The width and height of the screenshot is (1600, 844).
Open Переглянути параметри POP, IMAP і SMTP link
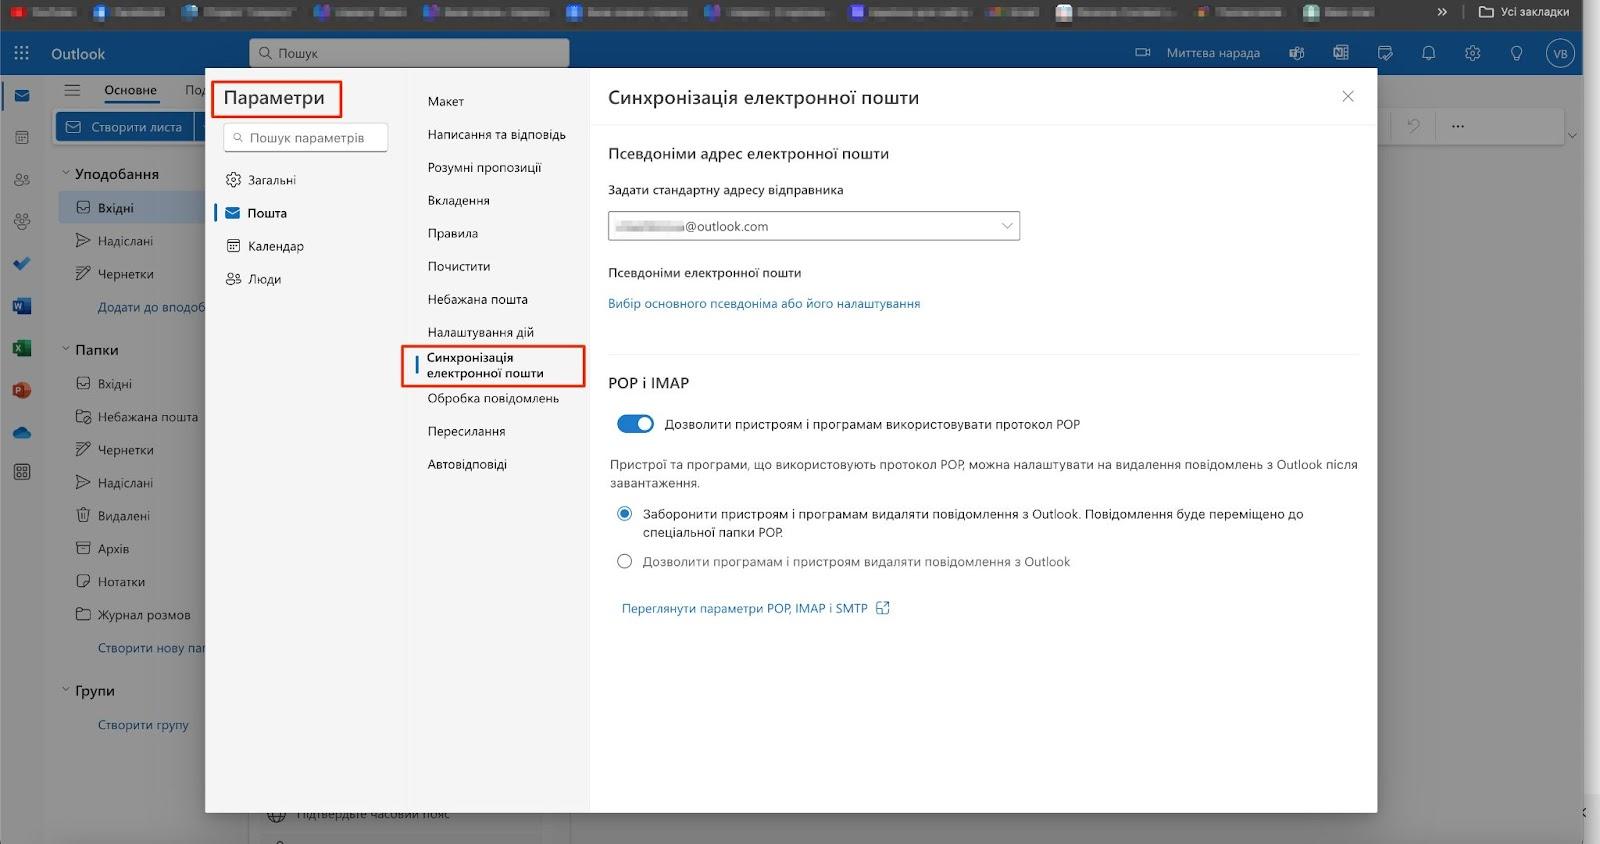755,608
